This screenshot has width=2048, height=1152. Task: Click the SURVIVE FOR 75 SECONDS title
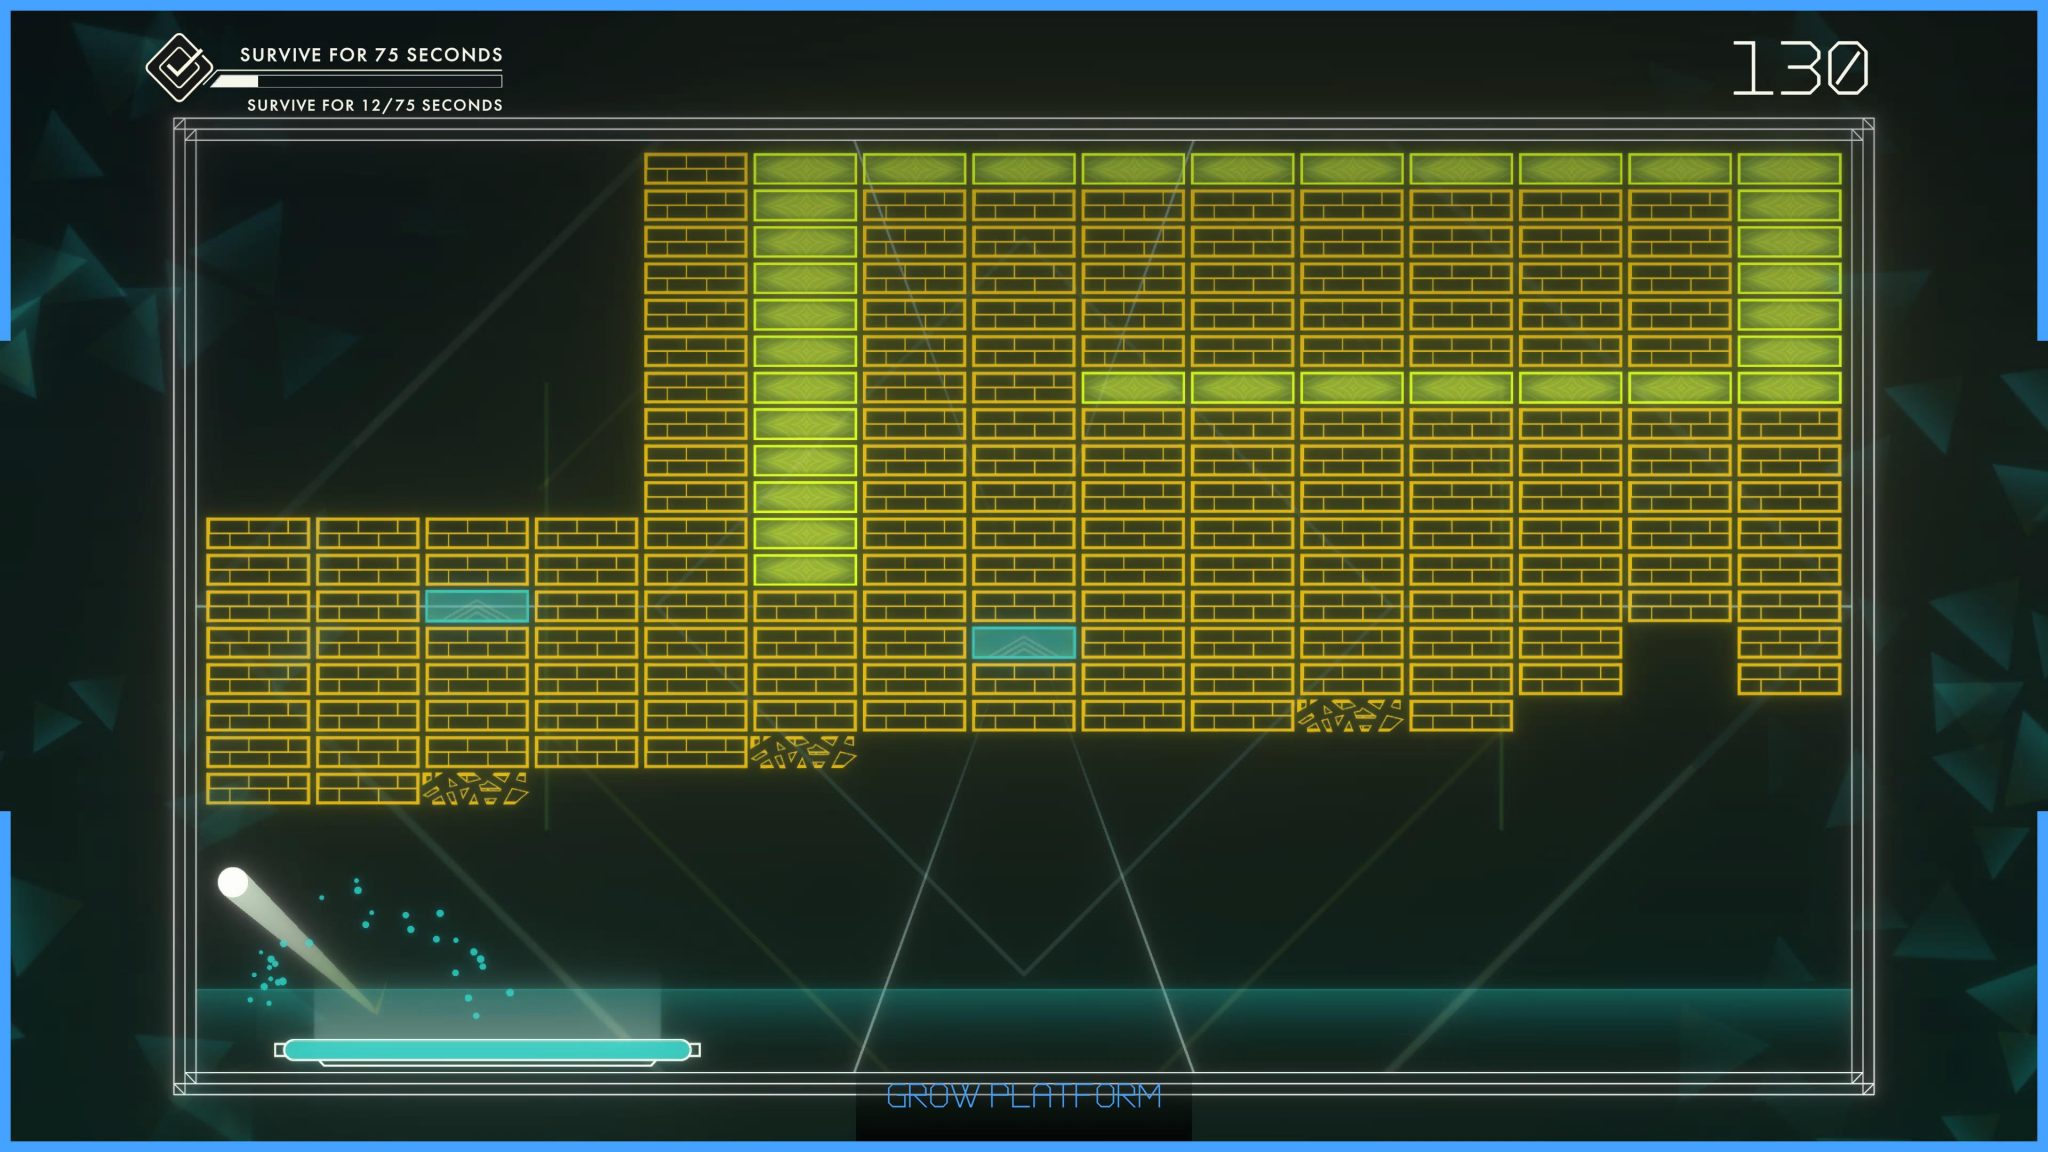(x=371, y=55)
